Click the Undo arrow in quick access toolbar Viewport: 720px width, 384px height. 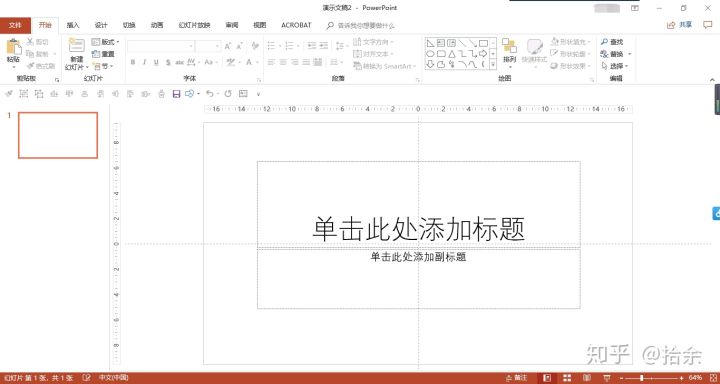coord(209,94)
